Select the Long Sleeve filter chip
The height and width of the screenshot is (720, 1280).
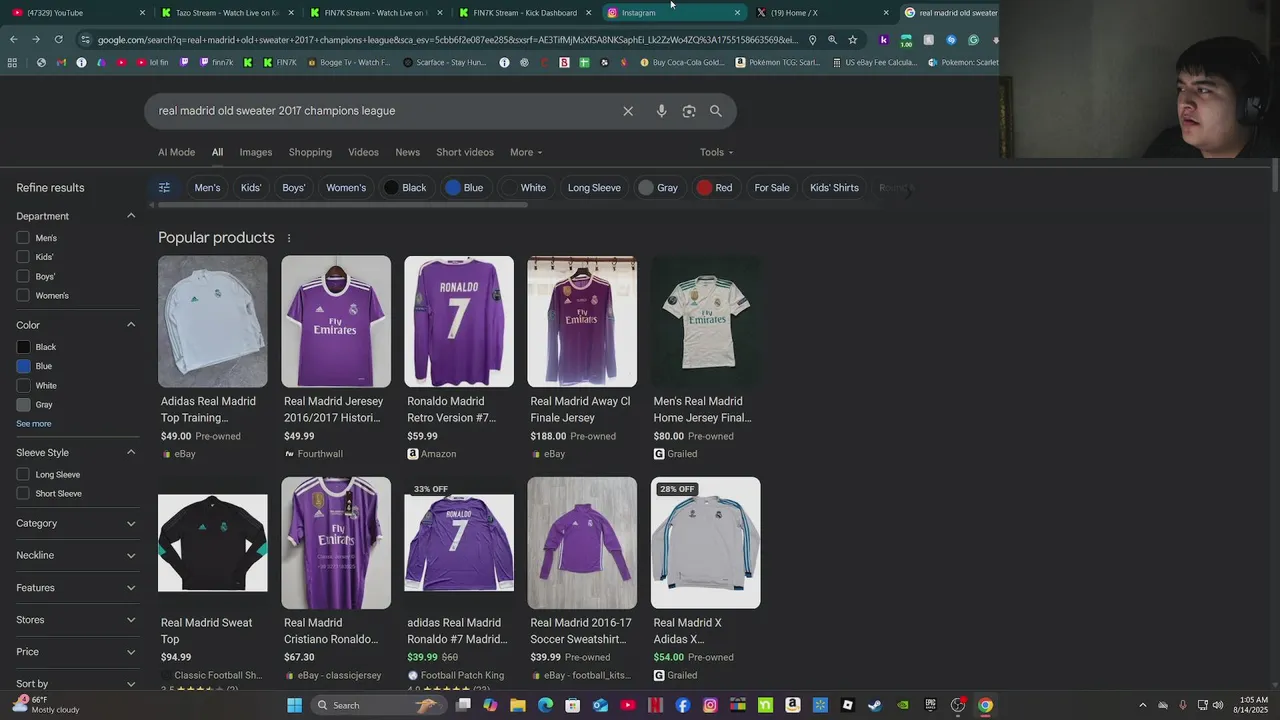tap(594, 188)
